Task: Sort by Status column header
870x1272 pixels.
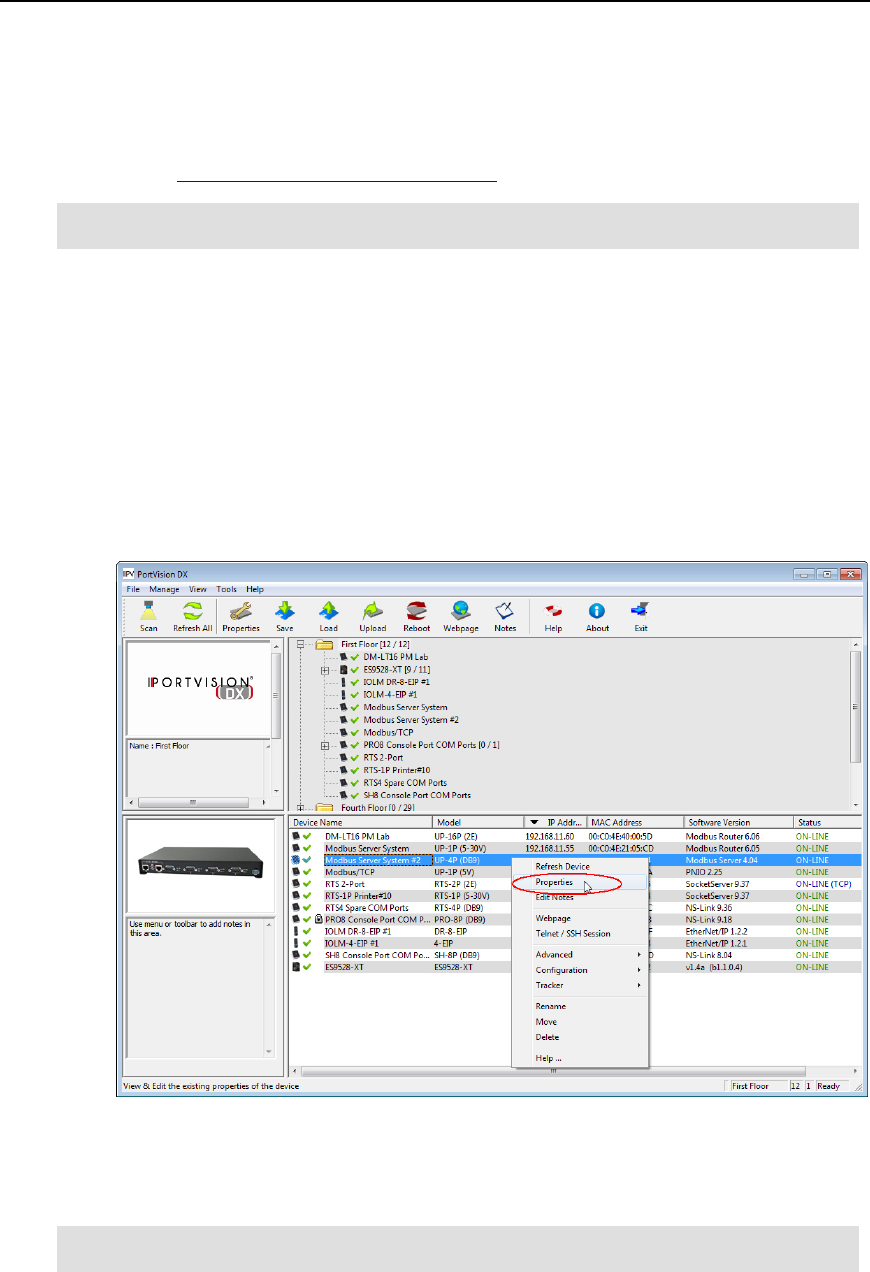Action: tap(827, 822)
